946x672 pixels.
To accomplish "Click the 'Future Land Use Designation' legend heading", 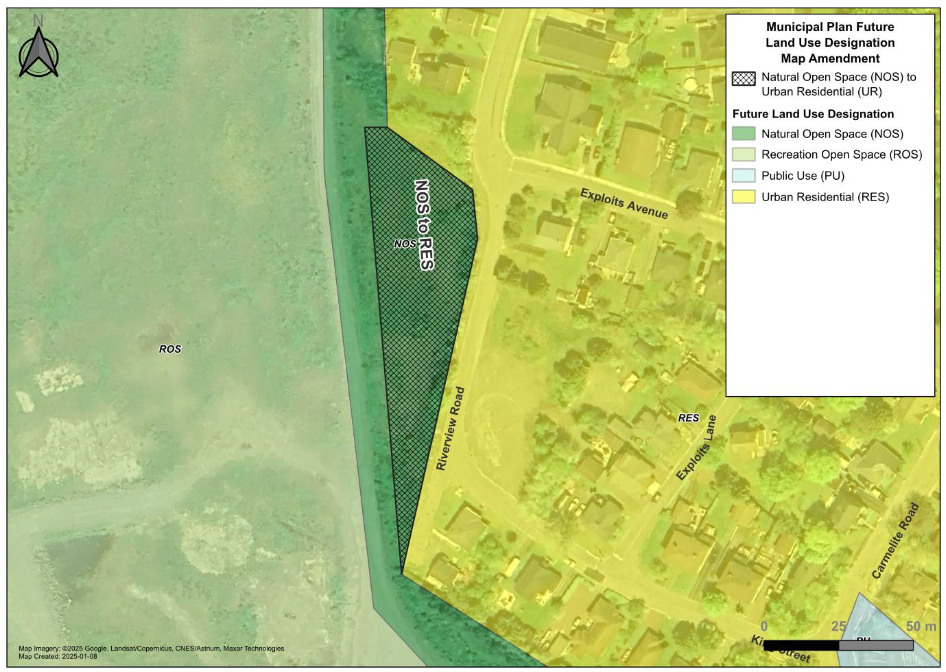I will pyautogui.click(x=813, y=114).
